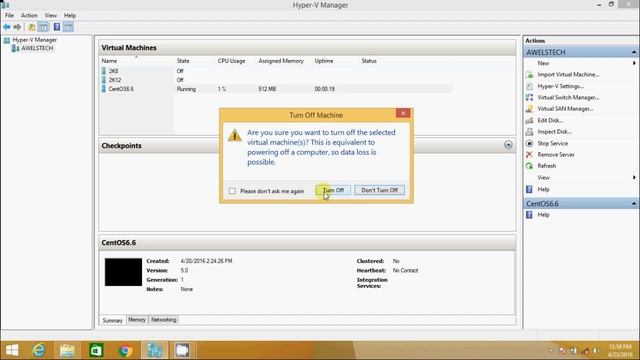Click the 2K12 virtual machine icon

[104, 80]
